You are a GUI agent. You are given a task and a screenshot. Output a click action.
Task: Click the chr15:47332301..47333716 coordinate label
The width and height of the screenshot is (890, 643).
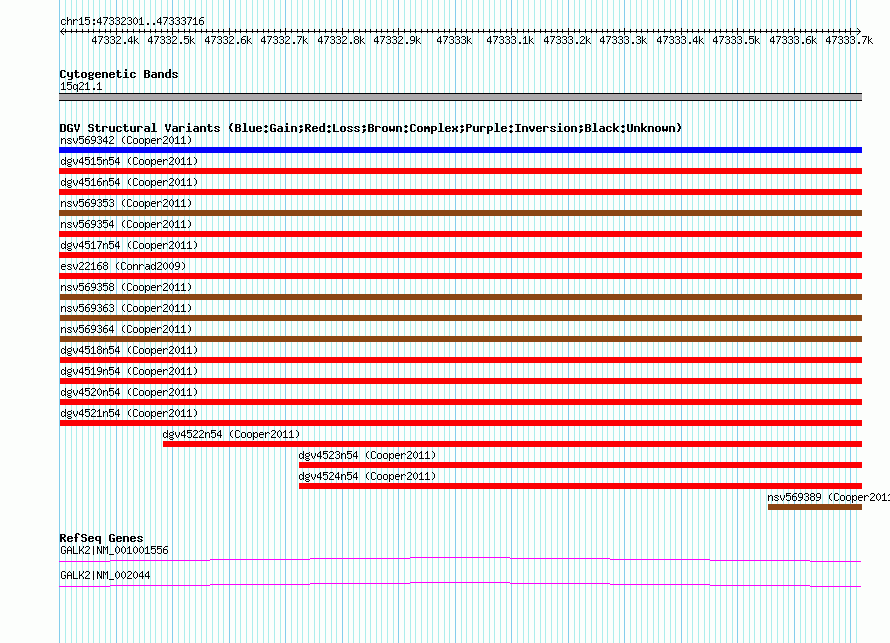pyautogui.click(x=132, y=22)
